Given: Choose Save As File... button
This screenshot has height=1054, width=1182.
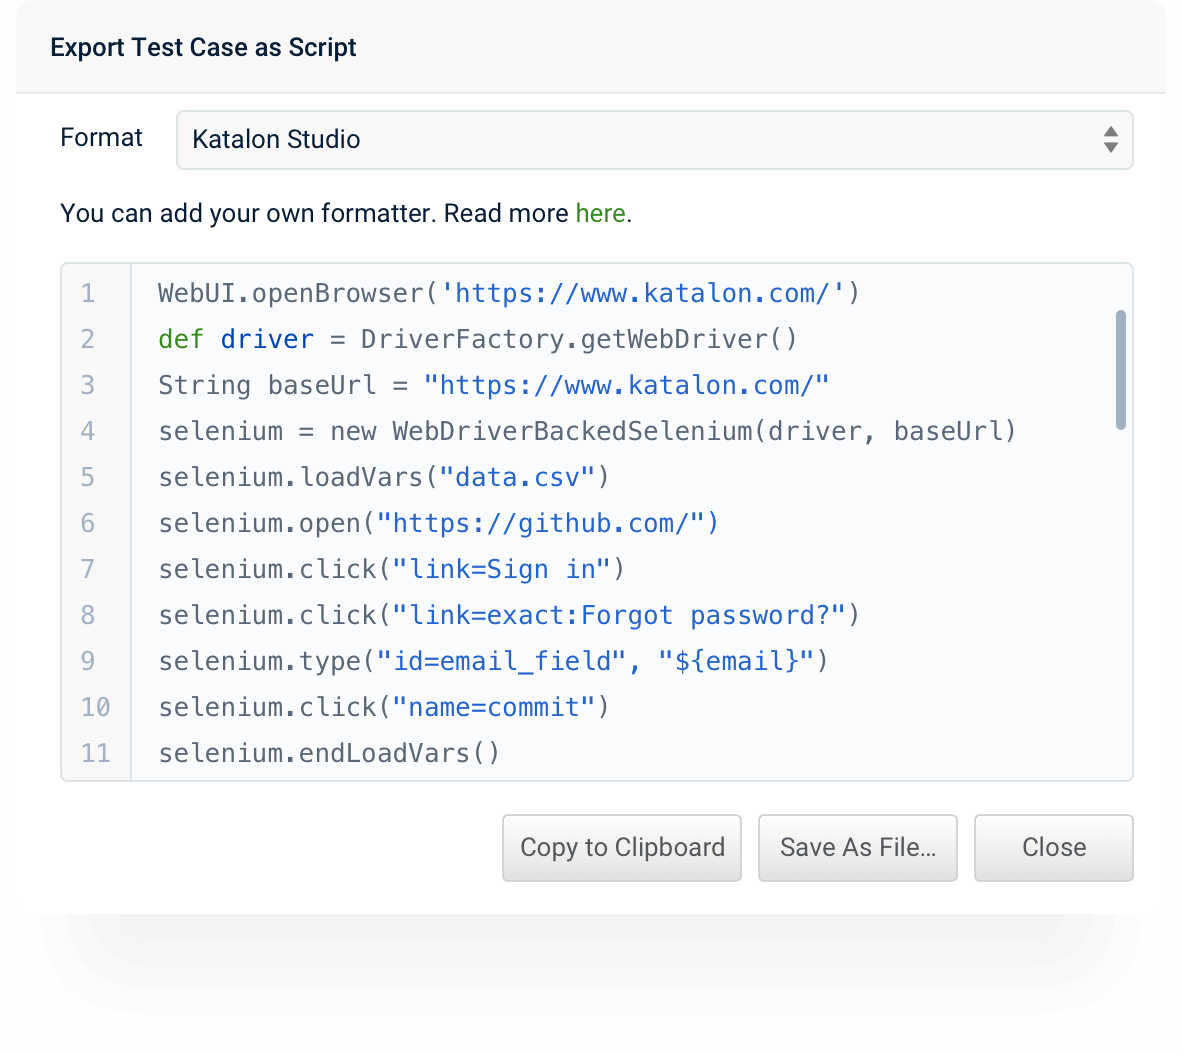Looking at the screenshot, I should click(858, 847).
